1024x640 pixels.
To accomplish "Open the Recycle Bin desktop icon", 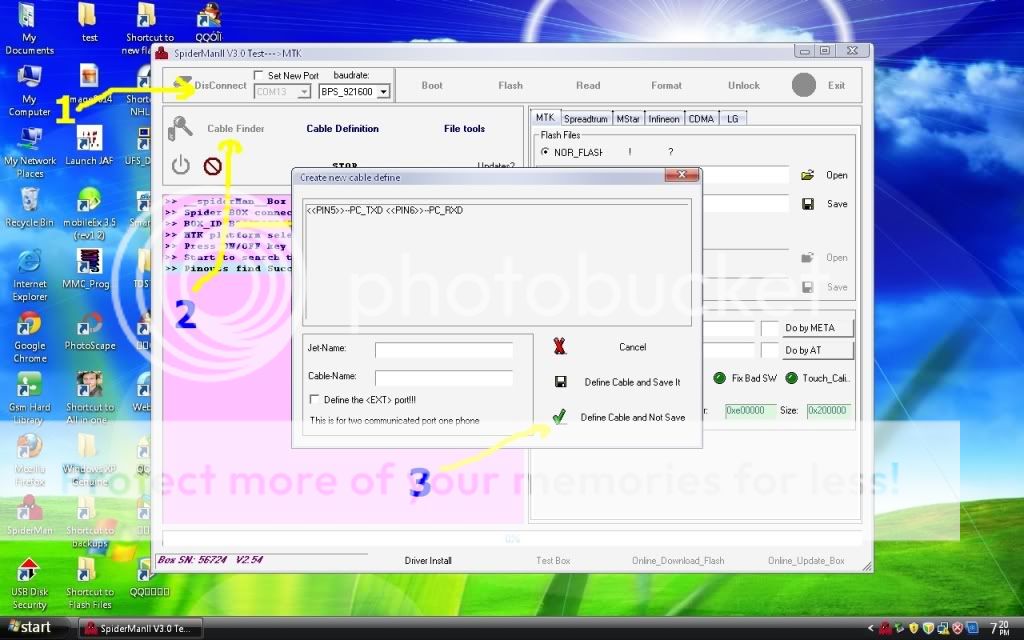I will (29, 208).
